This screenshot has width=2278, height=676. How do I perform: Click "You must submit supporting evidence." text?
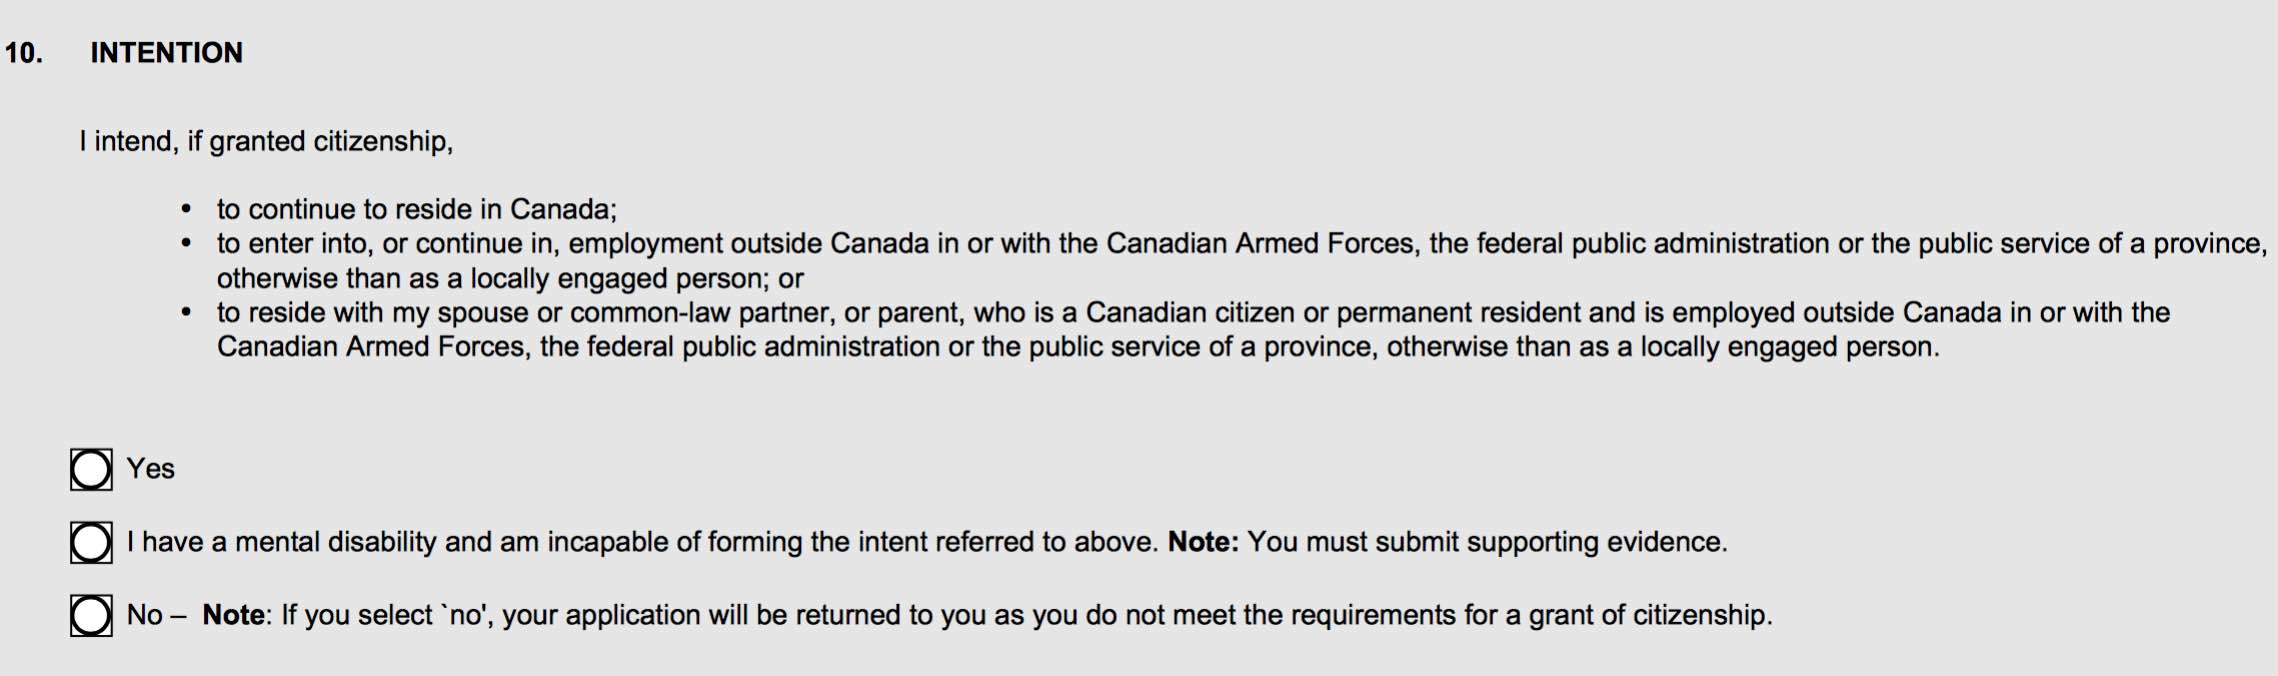click(x=1487, y=542)
